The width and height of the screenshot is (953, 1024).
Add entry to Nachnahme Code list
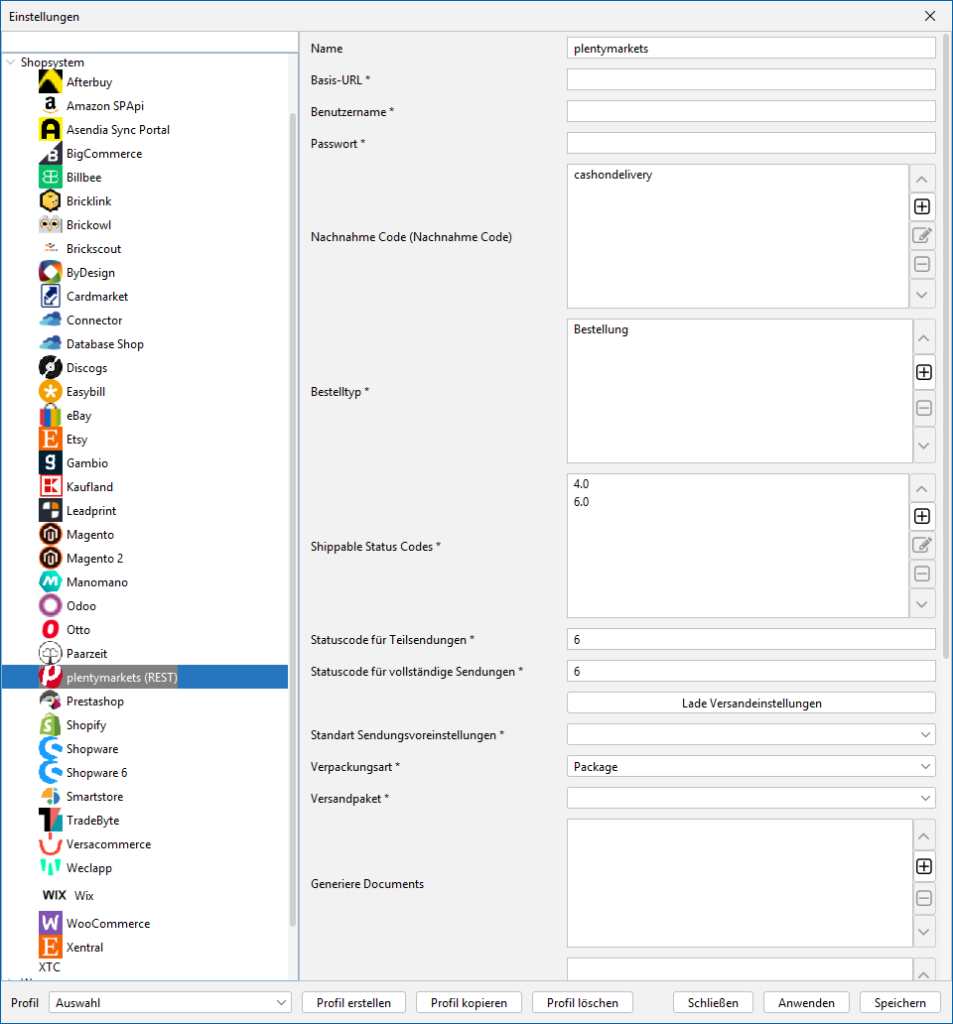click(x=922, y=207)
